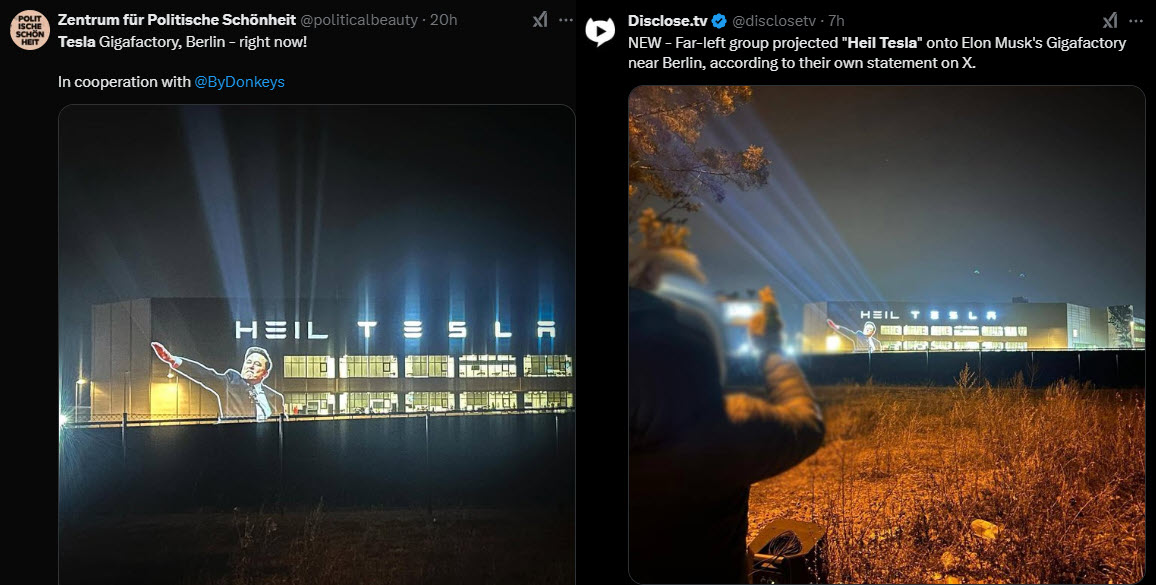This screenshot has height=585, width=1156.
Task: Click the Disclose.tv play-logo avatar
Action: click(x=600, y=31)
